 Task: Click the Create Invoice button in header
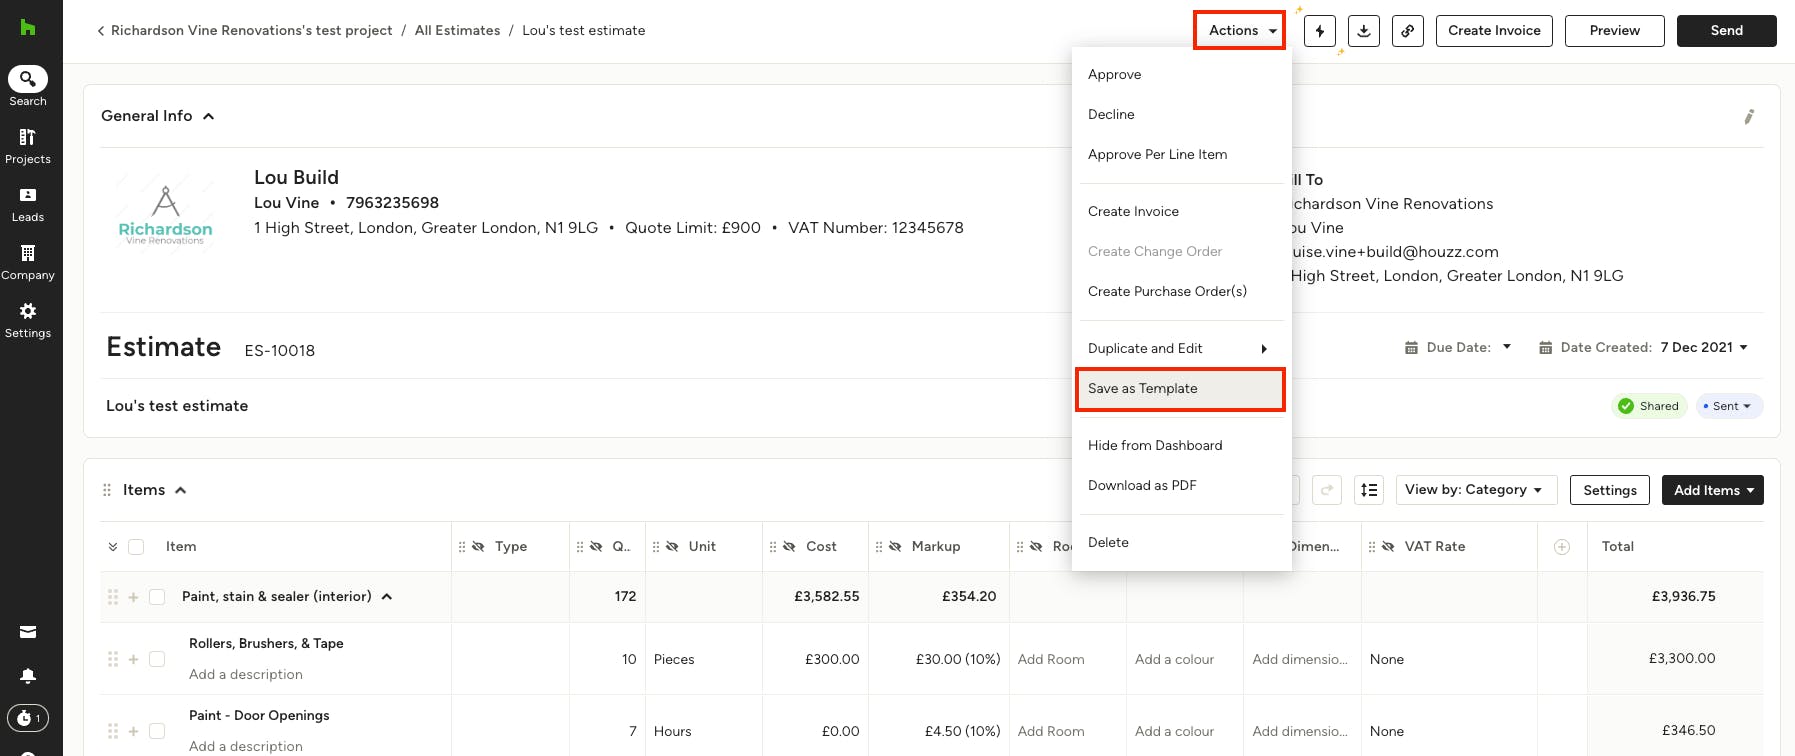[x=1495, y=31]
